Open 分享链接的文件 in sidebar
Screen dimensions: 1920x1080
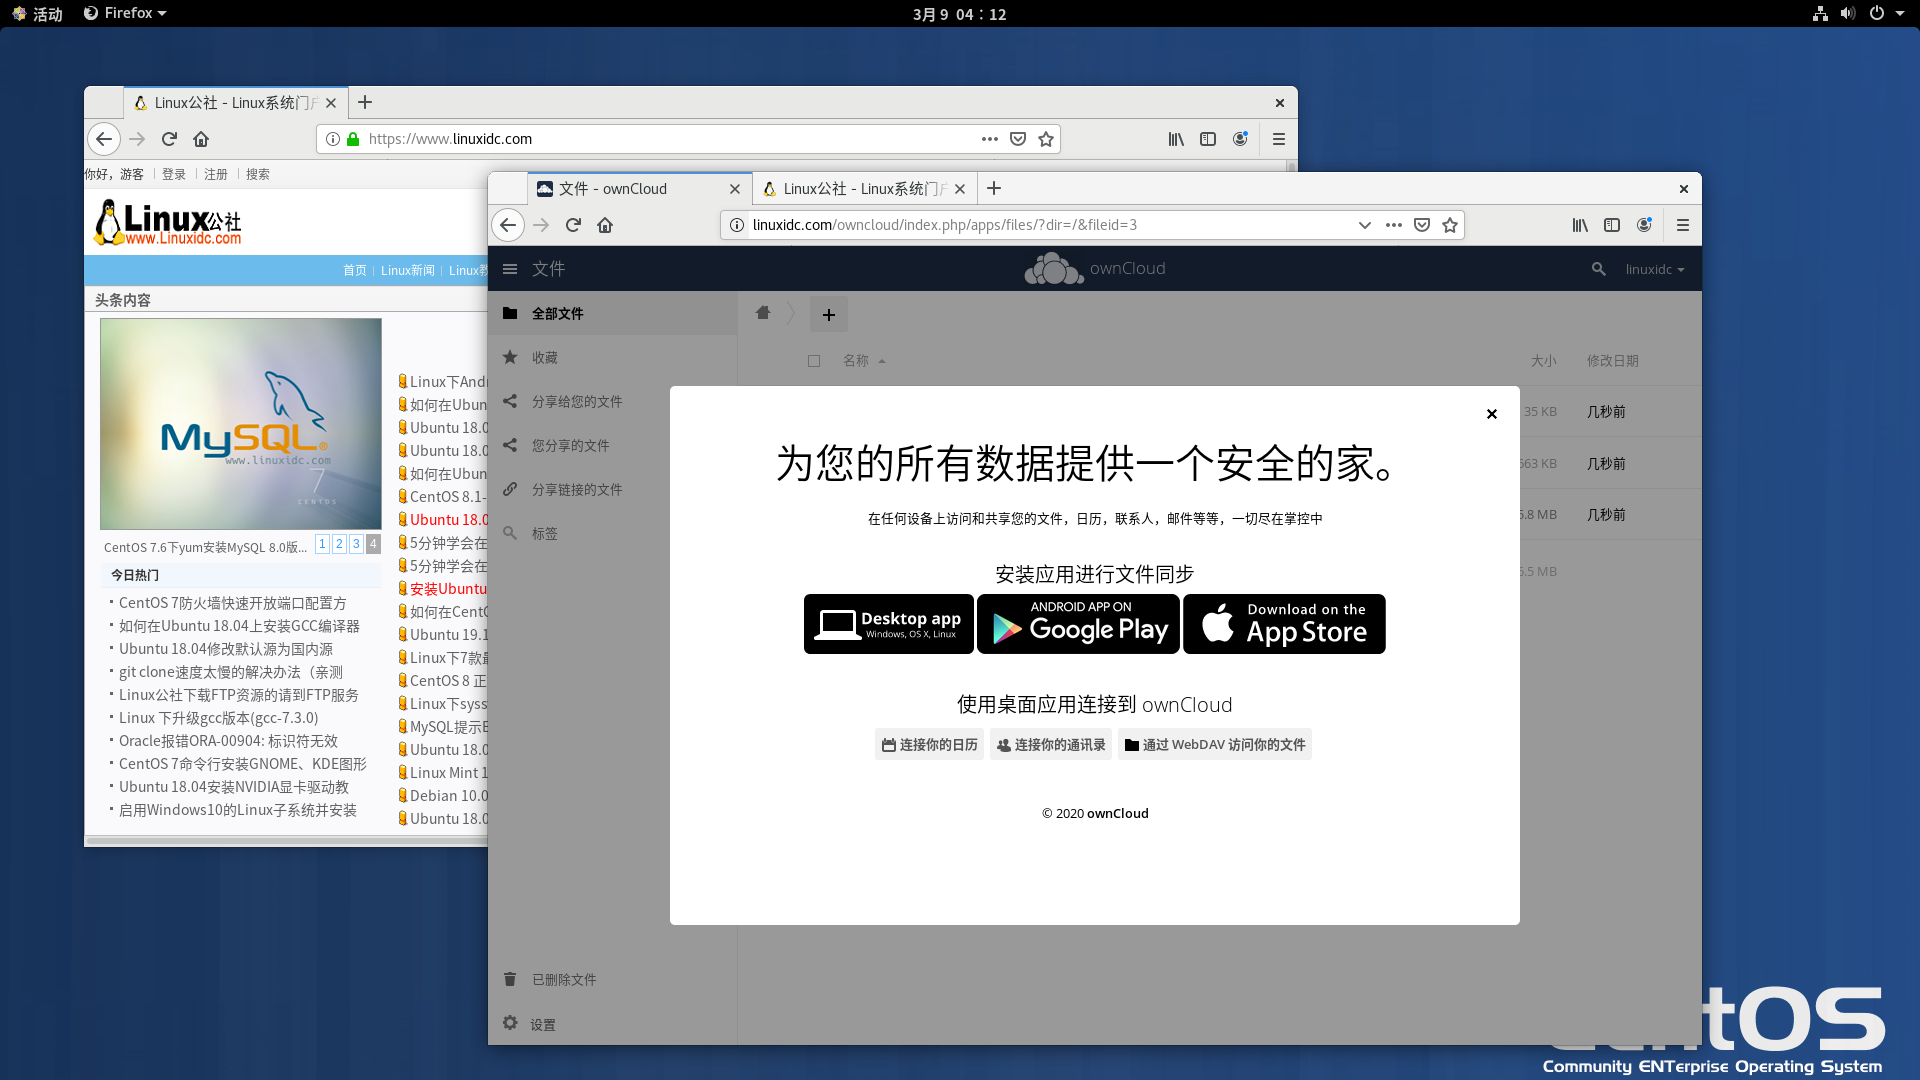(x=612, y=489)
